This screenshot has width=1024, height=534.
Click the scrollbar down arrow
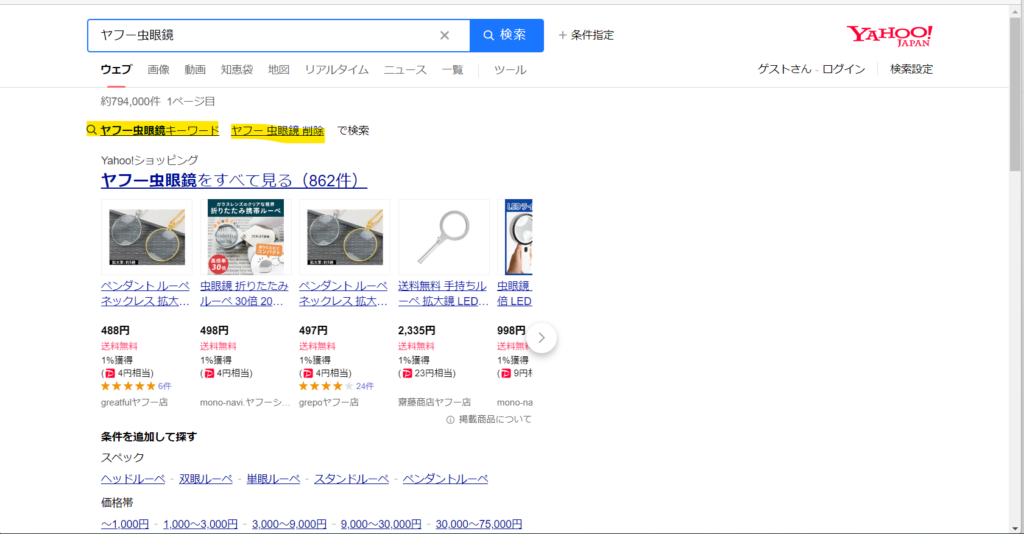click(1016, 528)
